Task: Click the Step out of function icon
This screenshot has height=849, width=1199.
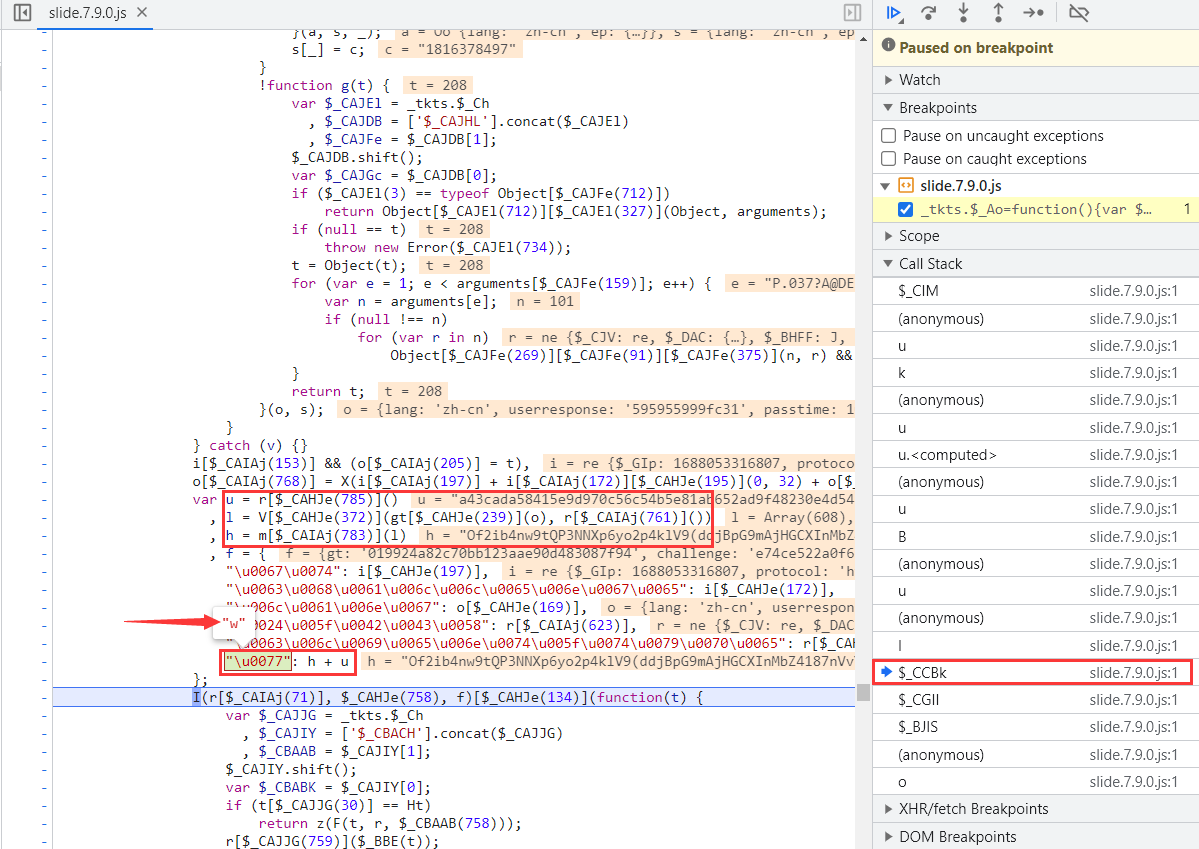Action: click(998, 13)
